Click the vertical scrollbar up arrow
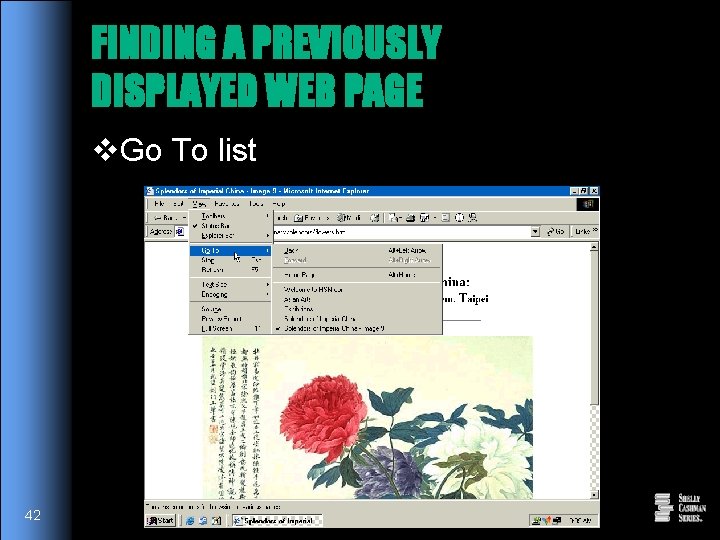The width and height of the screenshot is (720, 540). coord(594,247)
